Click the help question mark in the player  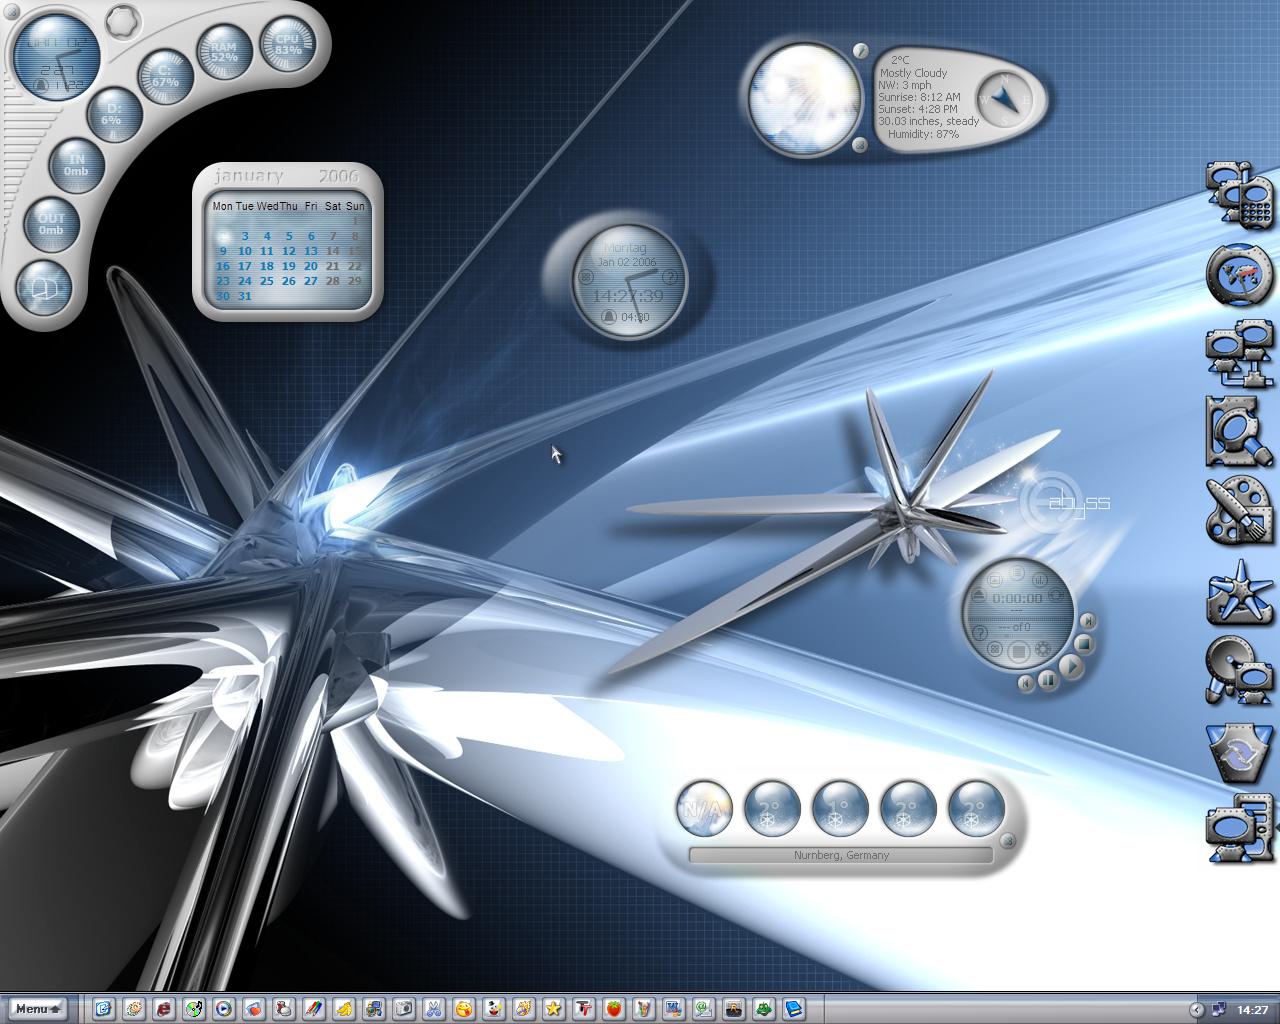(982, 632)
